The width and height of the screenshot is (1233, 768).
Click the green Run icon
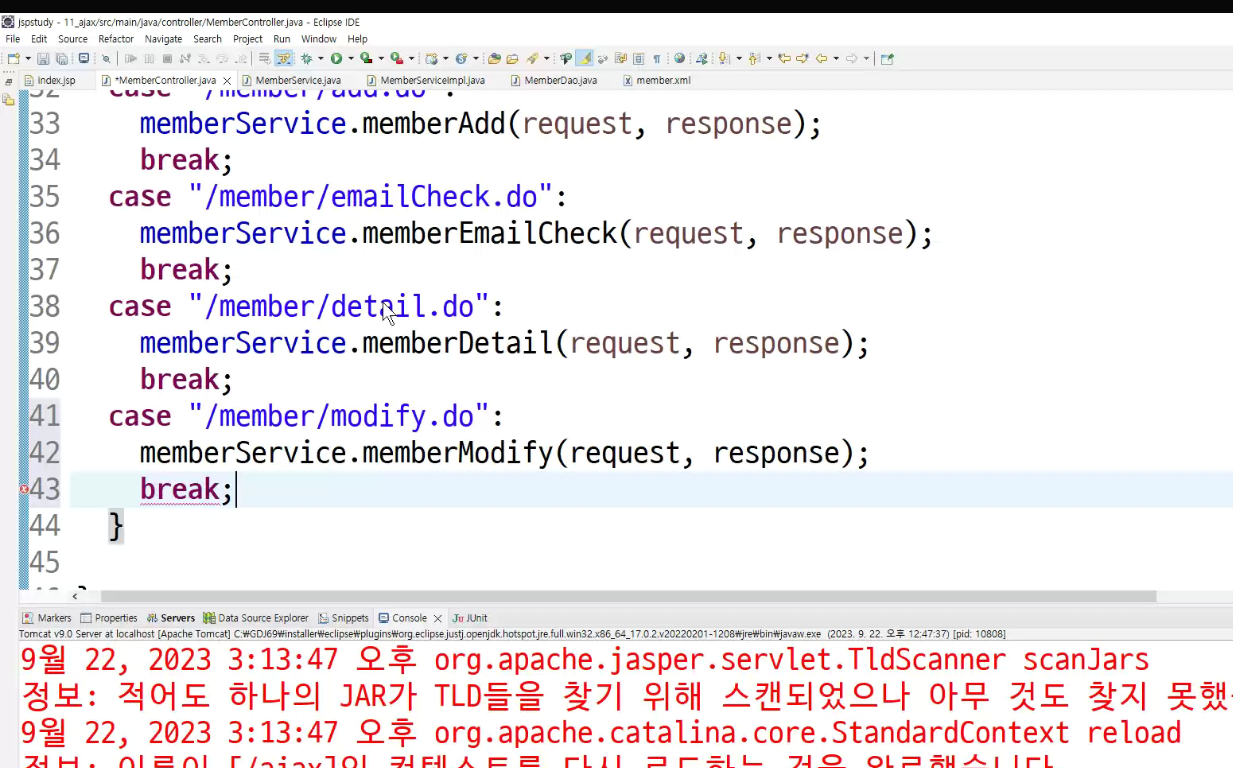[336, 59]
